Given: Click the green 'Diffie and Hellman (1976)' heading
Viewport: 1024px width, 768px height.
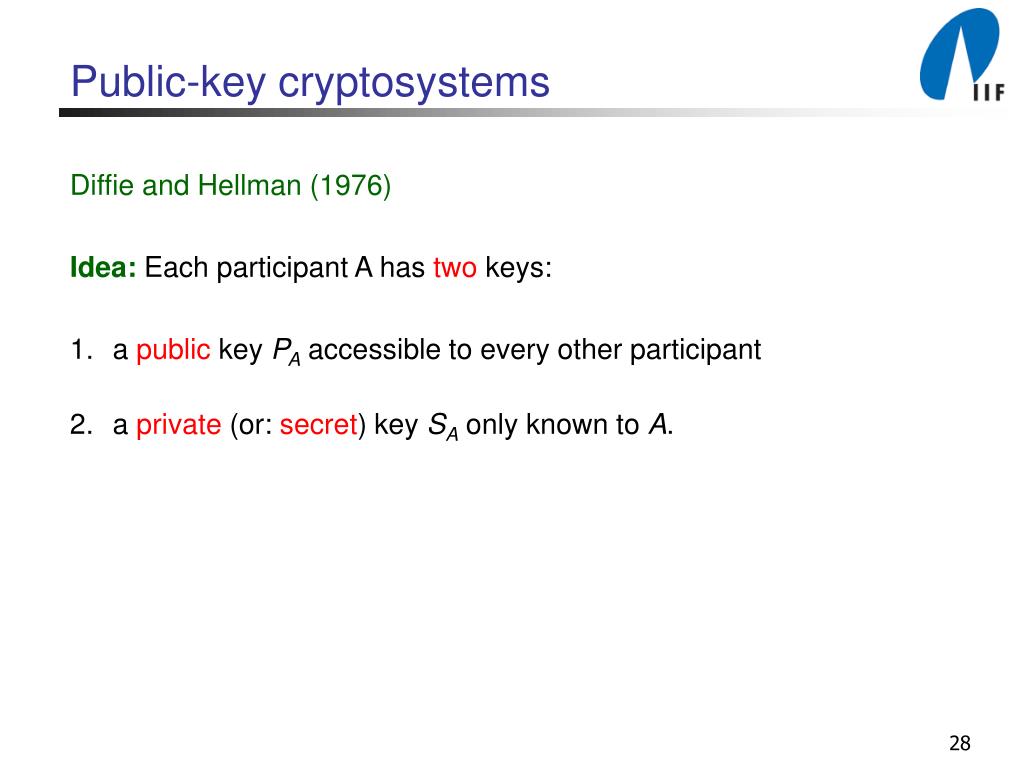Looking at the screenshot, I should [x=231, y=186].
